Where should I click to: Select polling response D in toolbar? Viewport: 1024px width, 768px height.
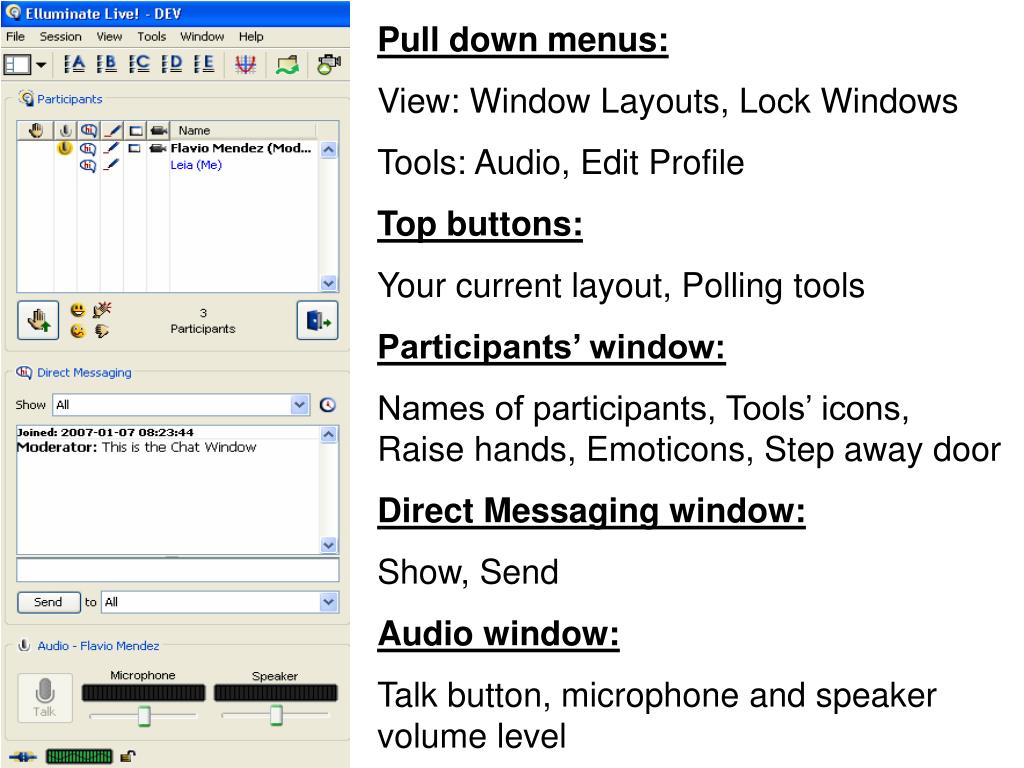[x=172, y=64]
